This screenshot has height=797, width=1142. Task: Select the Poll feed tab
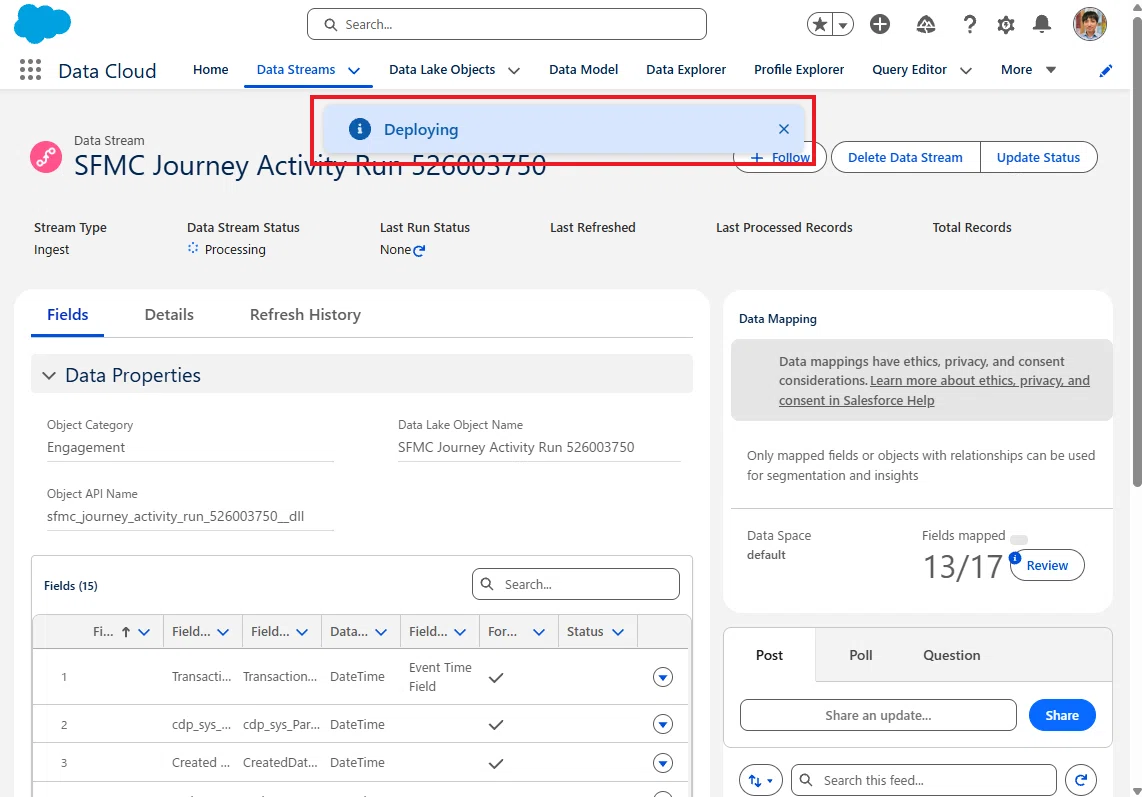tap(860, 655)
